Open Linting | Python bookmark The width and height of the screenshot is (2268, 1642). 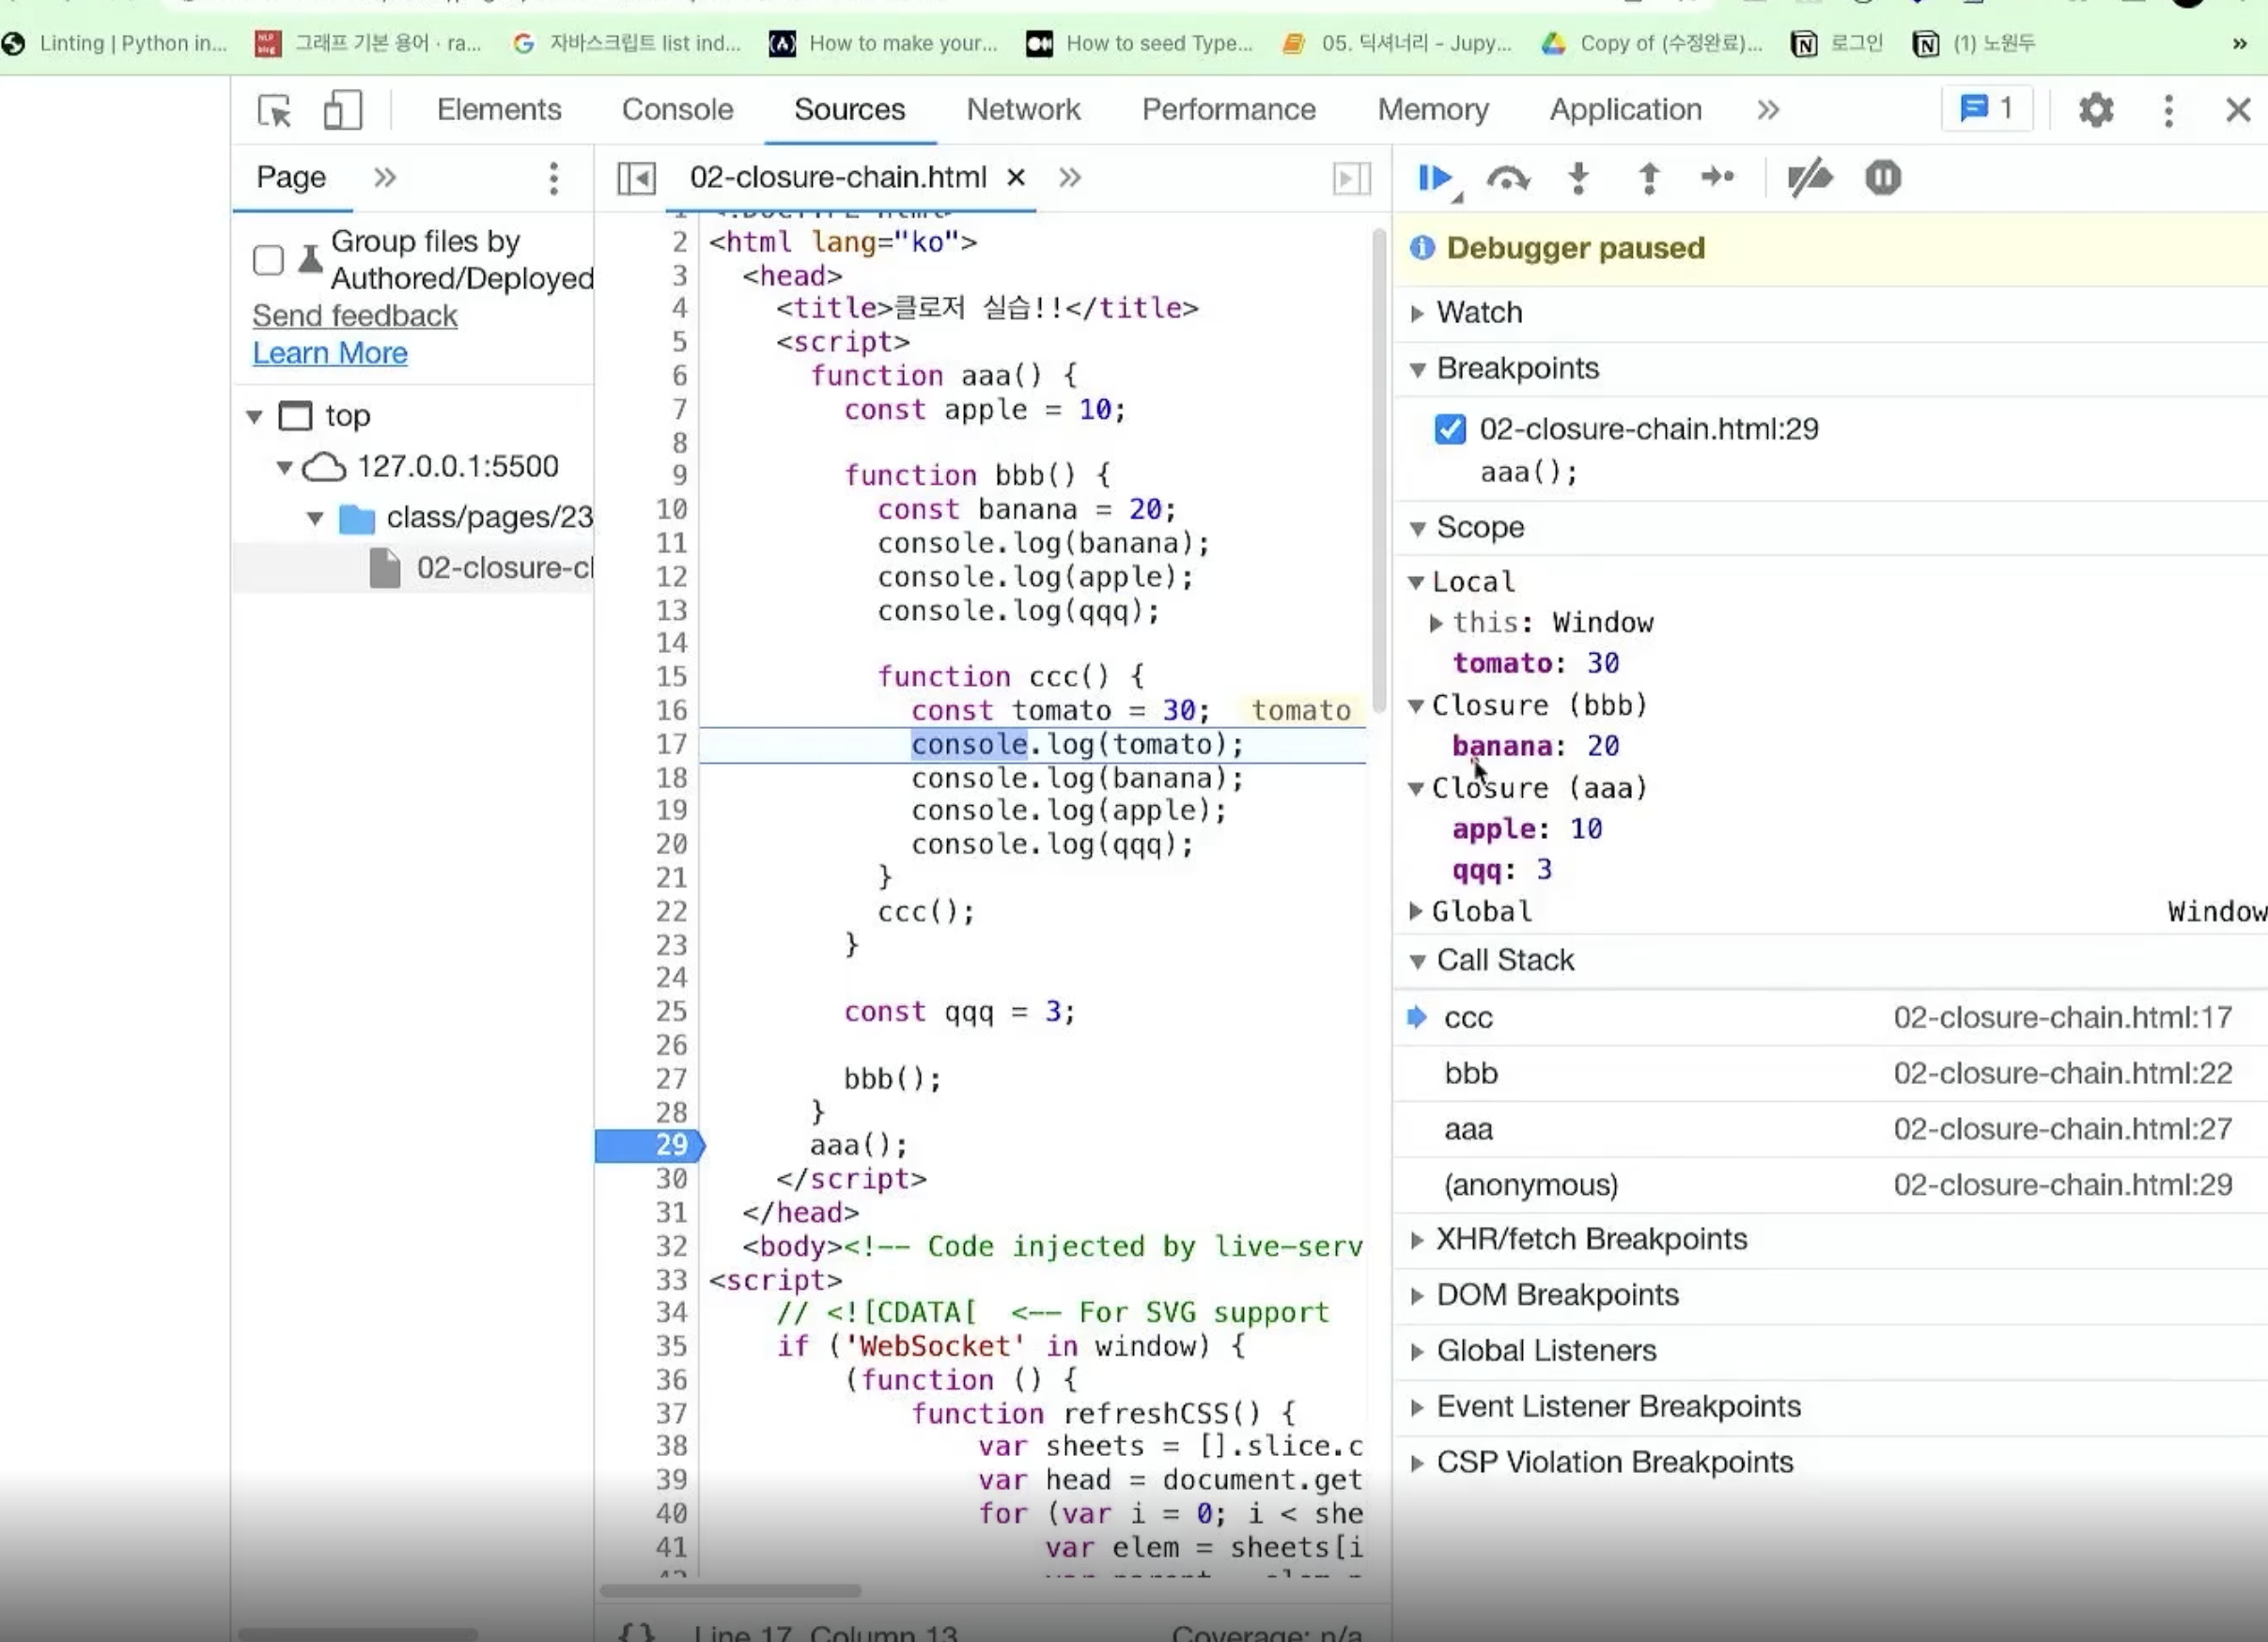click(x=115, y=44)
